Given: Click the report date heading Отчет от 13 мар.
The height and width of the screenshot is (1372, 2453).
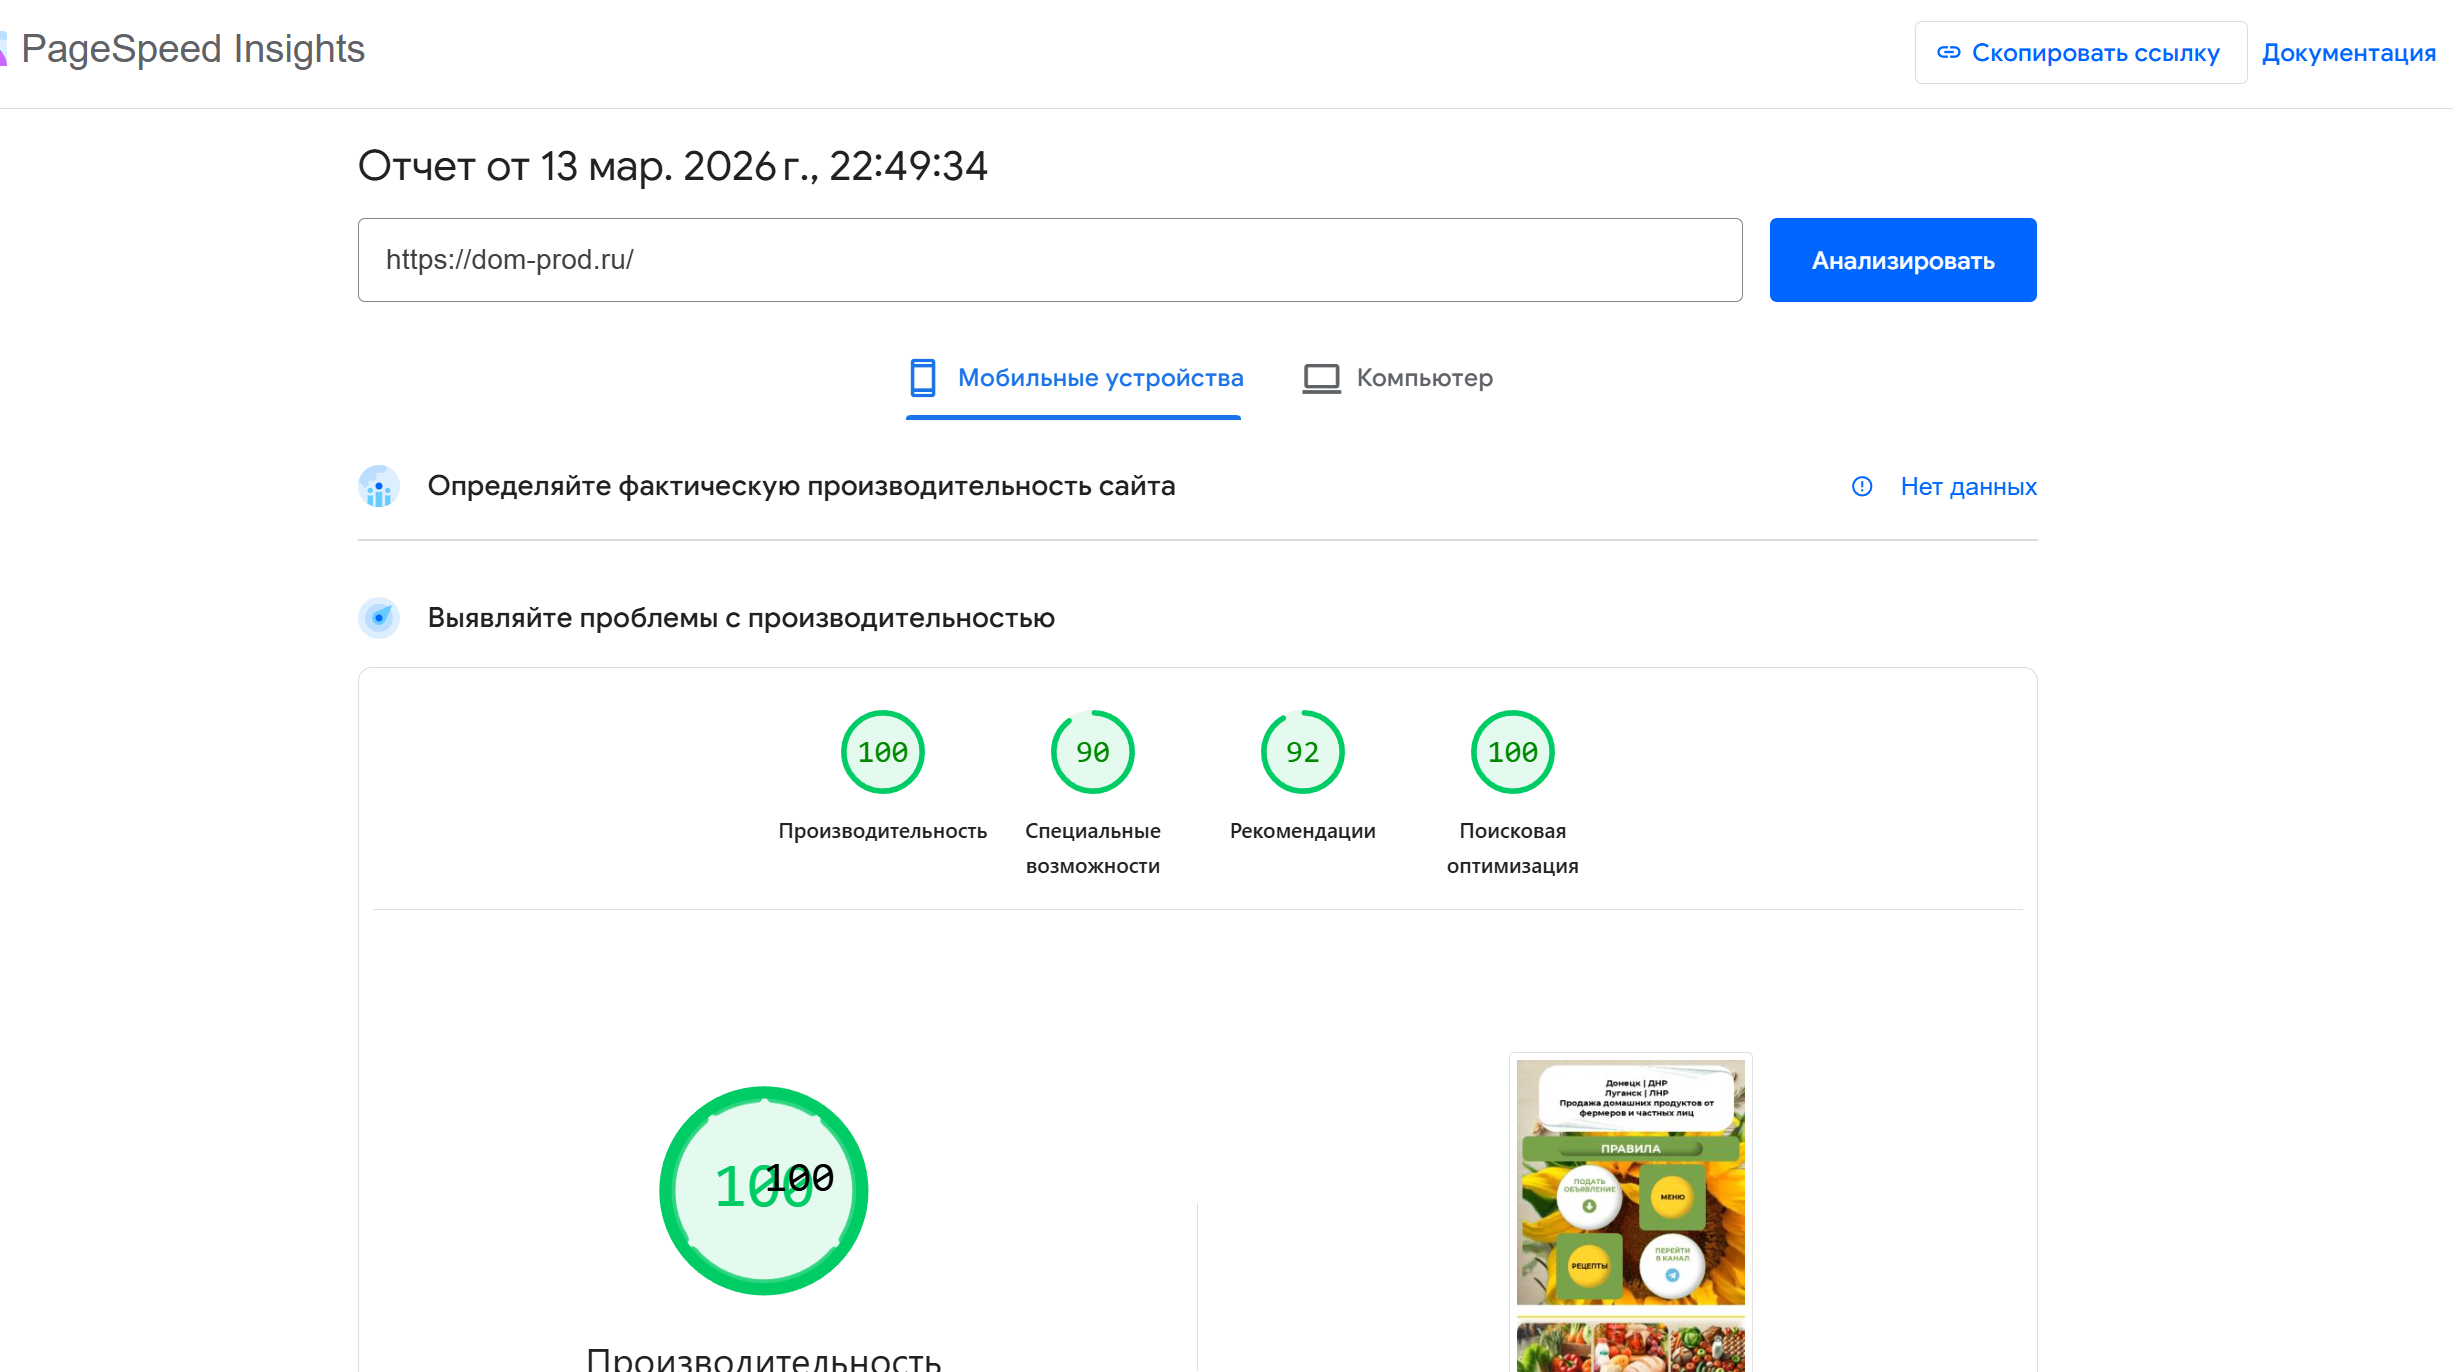Looking at the screenshot, I should (x=672, y=166).
